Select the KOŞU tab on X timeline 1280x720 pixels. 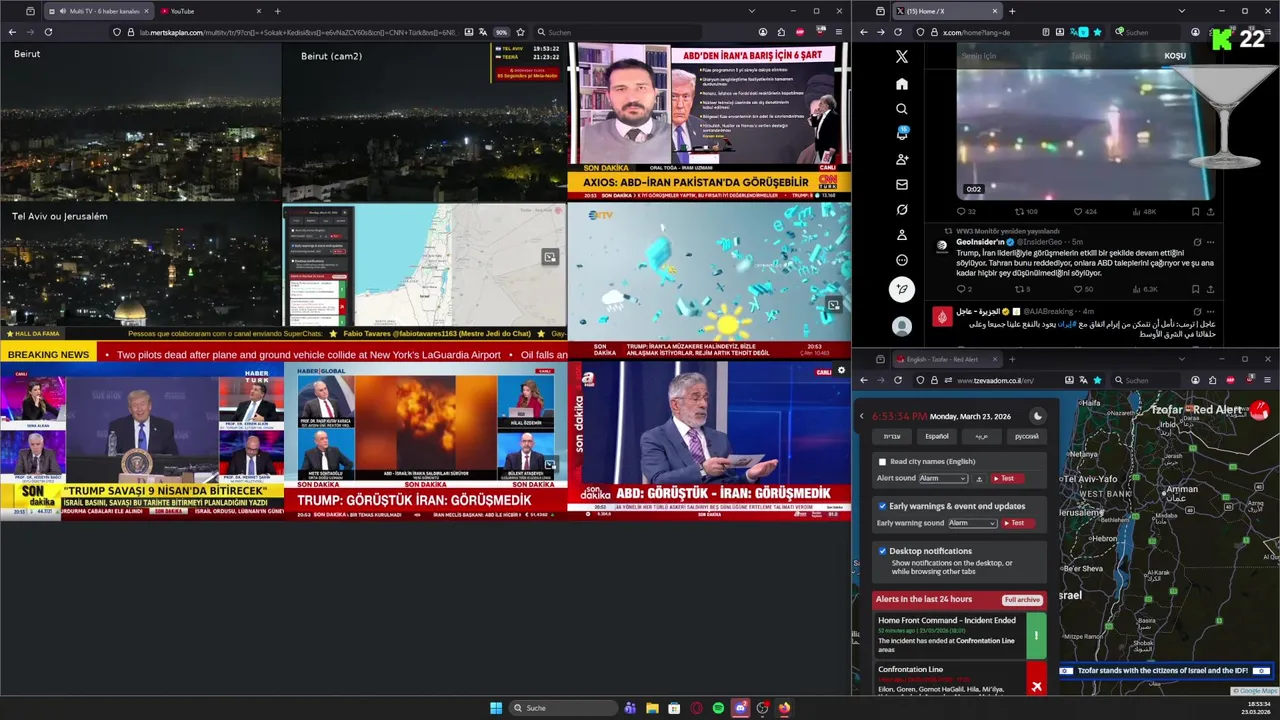click(x=1175, y=56)
